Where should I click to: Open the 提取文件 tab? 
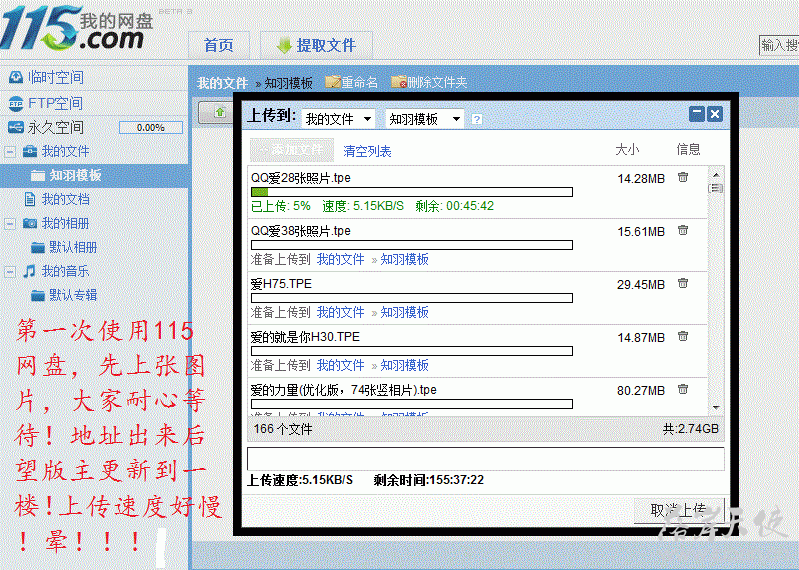pos(316,45)
